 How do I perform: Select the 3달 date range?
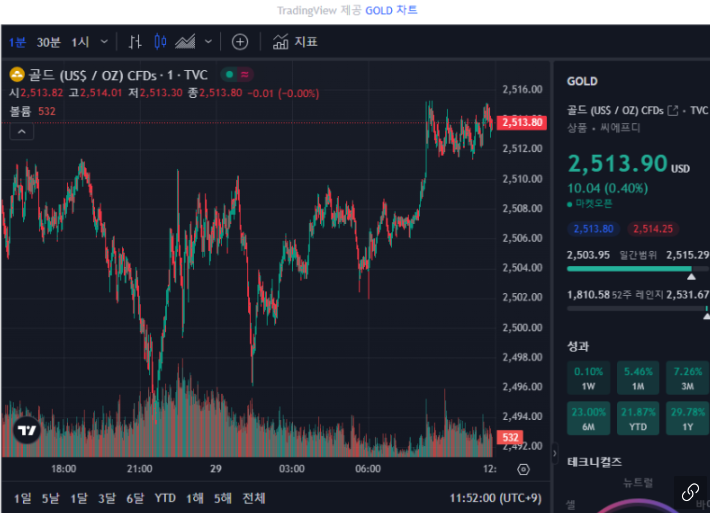click(x=106, y=498)
